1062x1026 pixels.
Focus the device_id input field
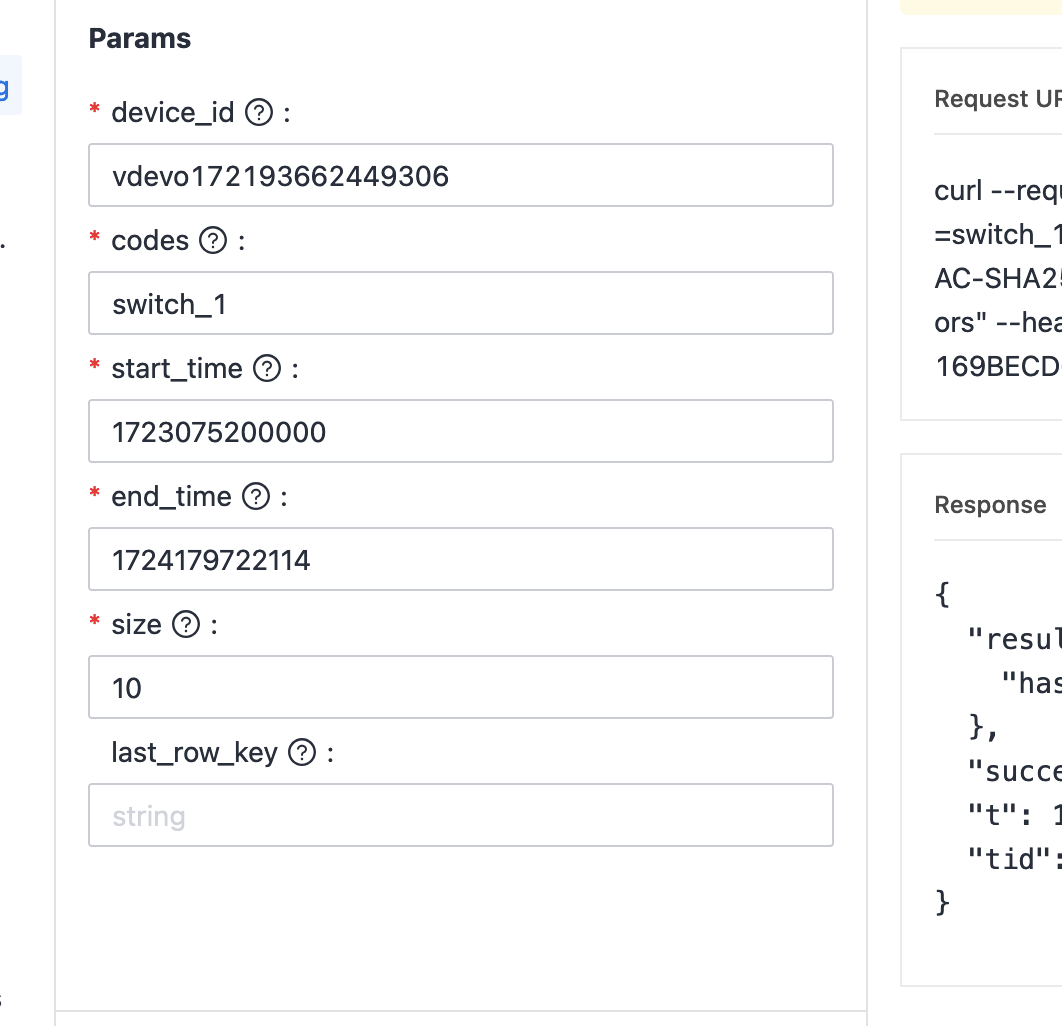click(x=460, y=176)
